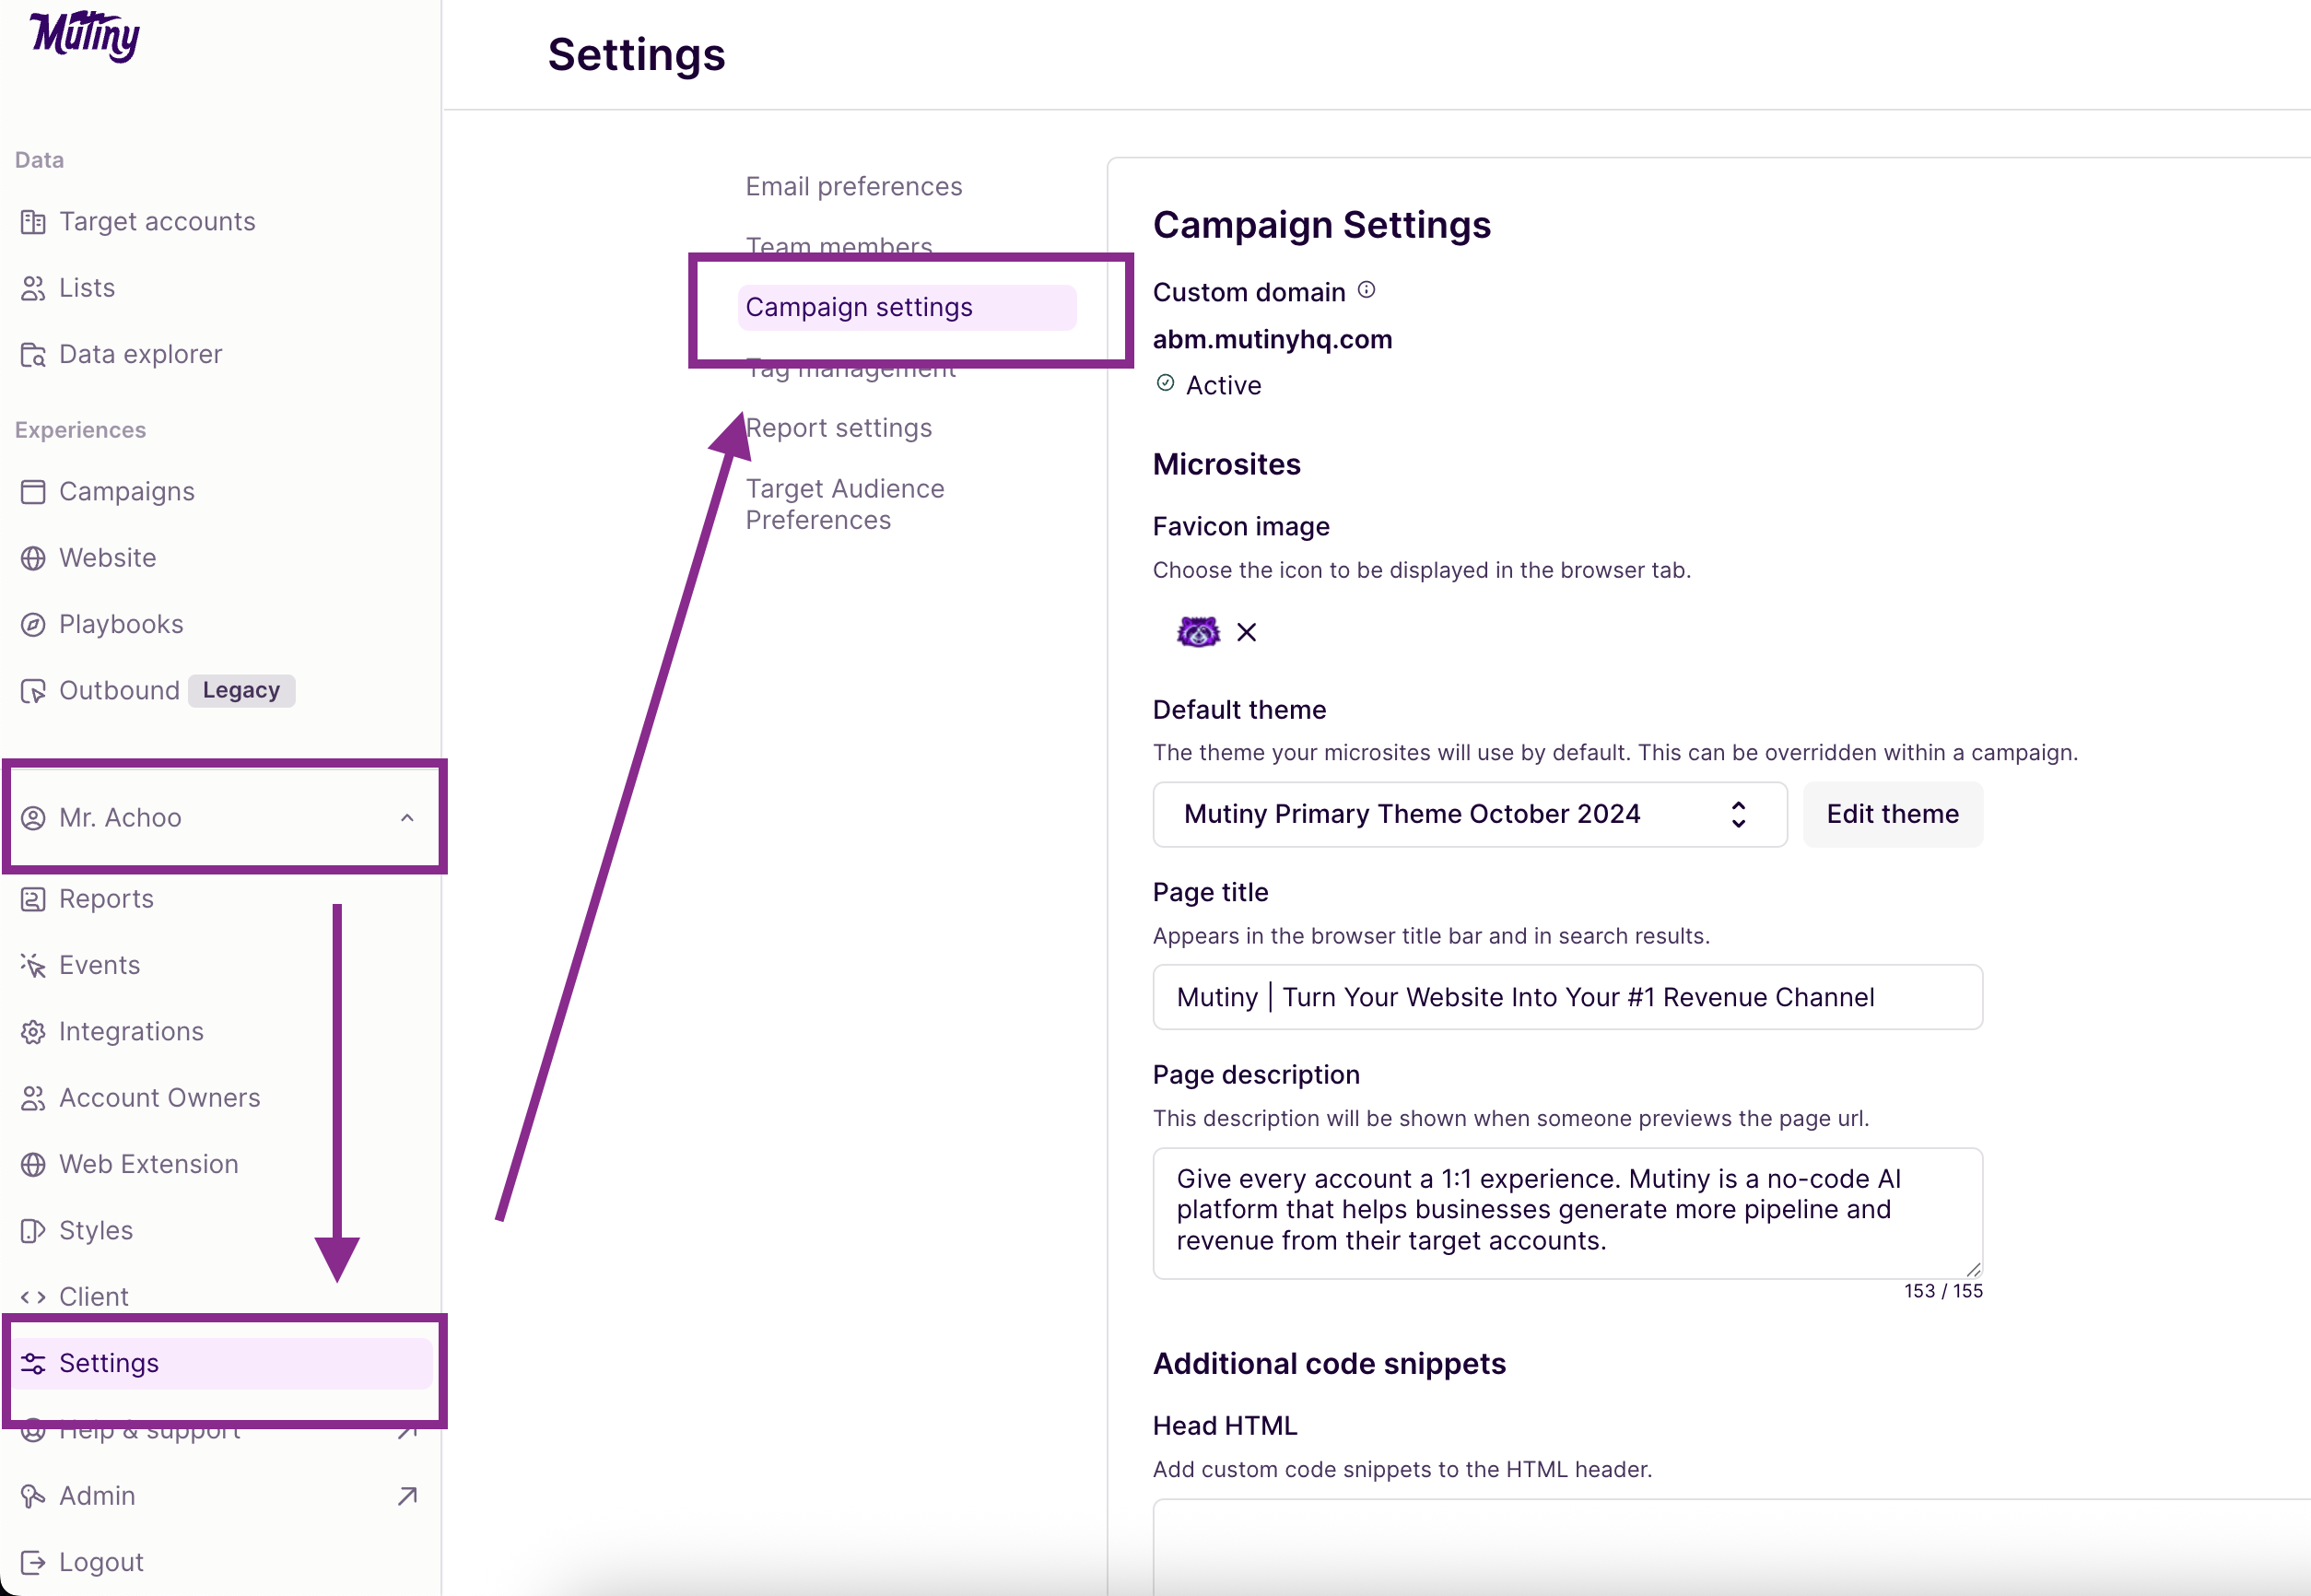Screen dimensions: 2311x1596
Task: Click the raccoon favicon image
Action: tap(1198, 632)
